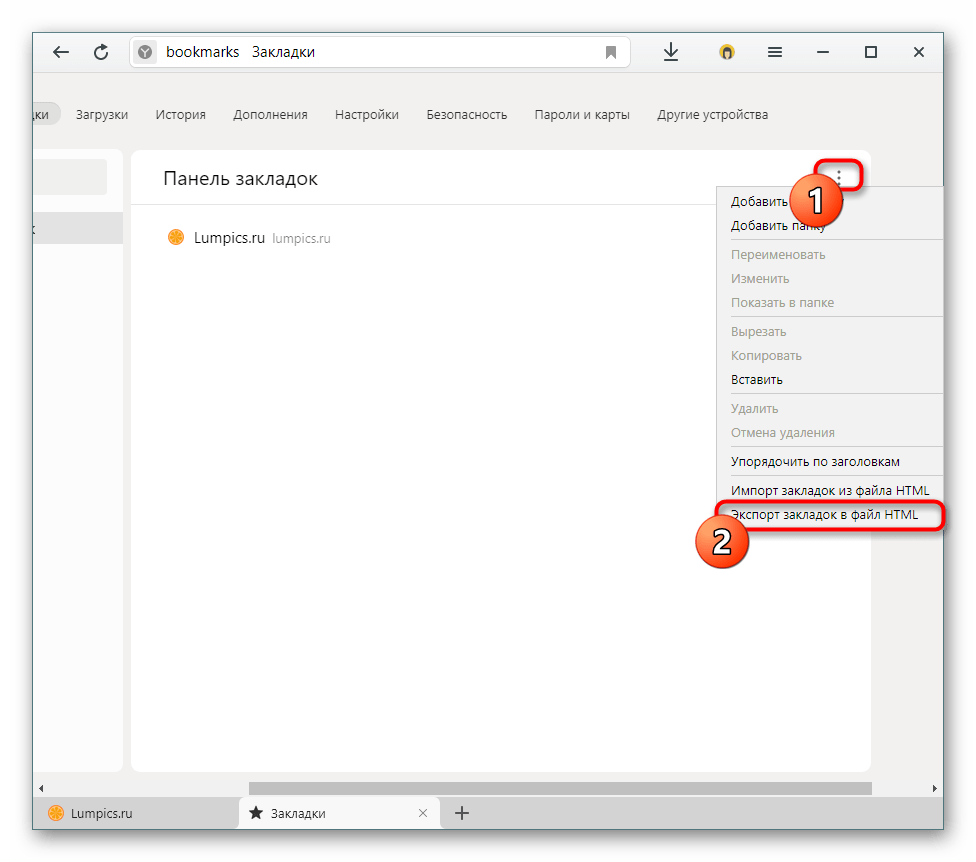Switch to История section
The image size is (976, 862).
tap(180, 115)
